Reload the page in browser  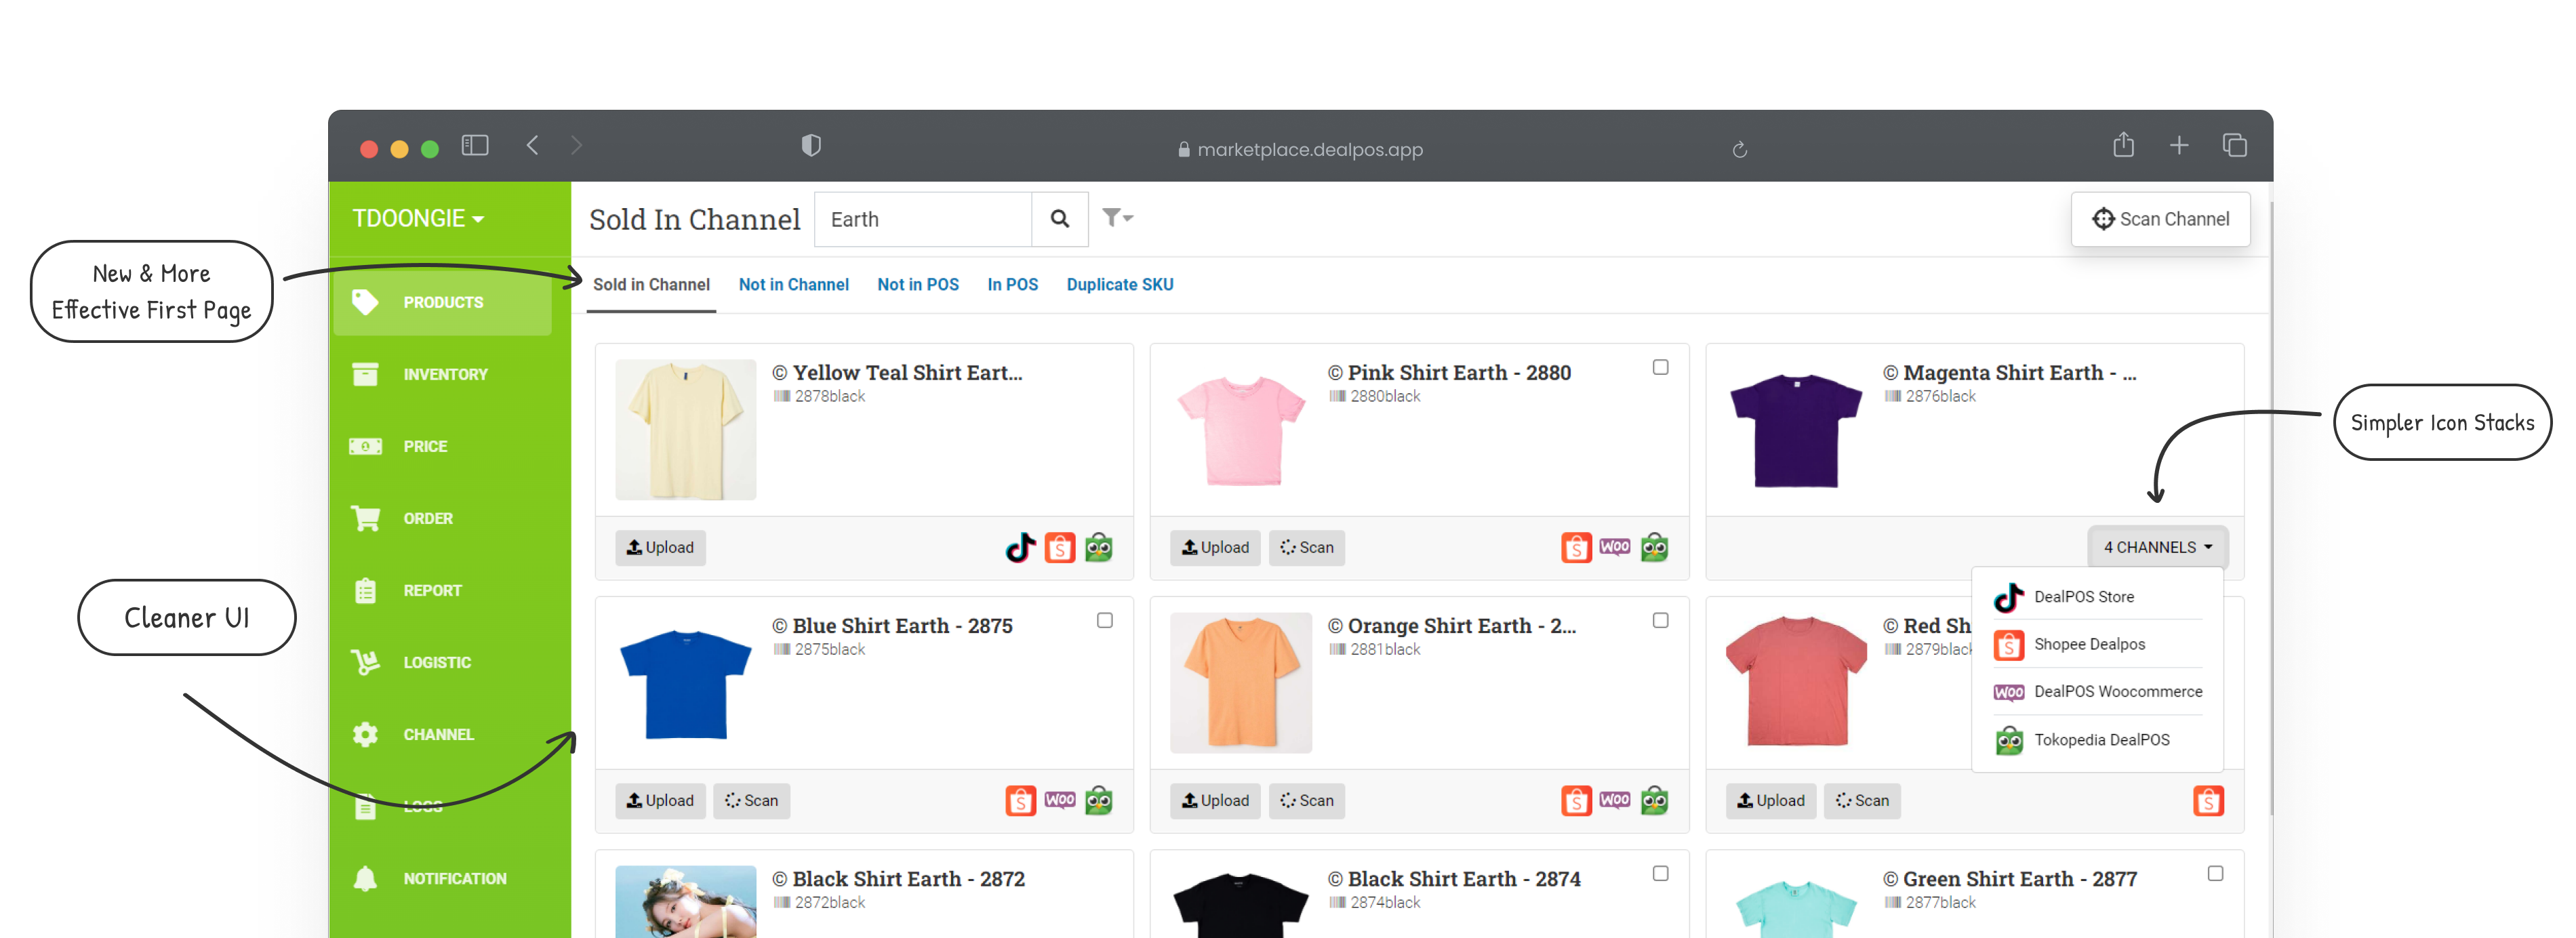1739,149
